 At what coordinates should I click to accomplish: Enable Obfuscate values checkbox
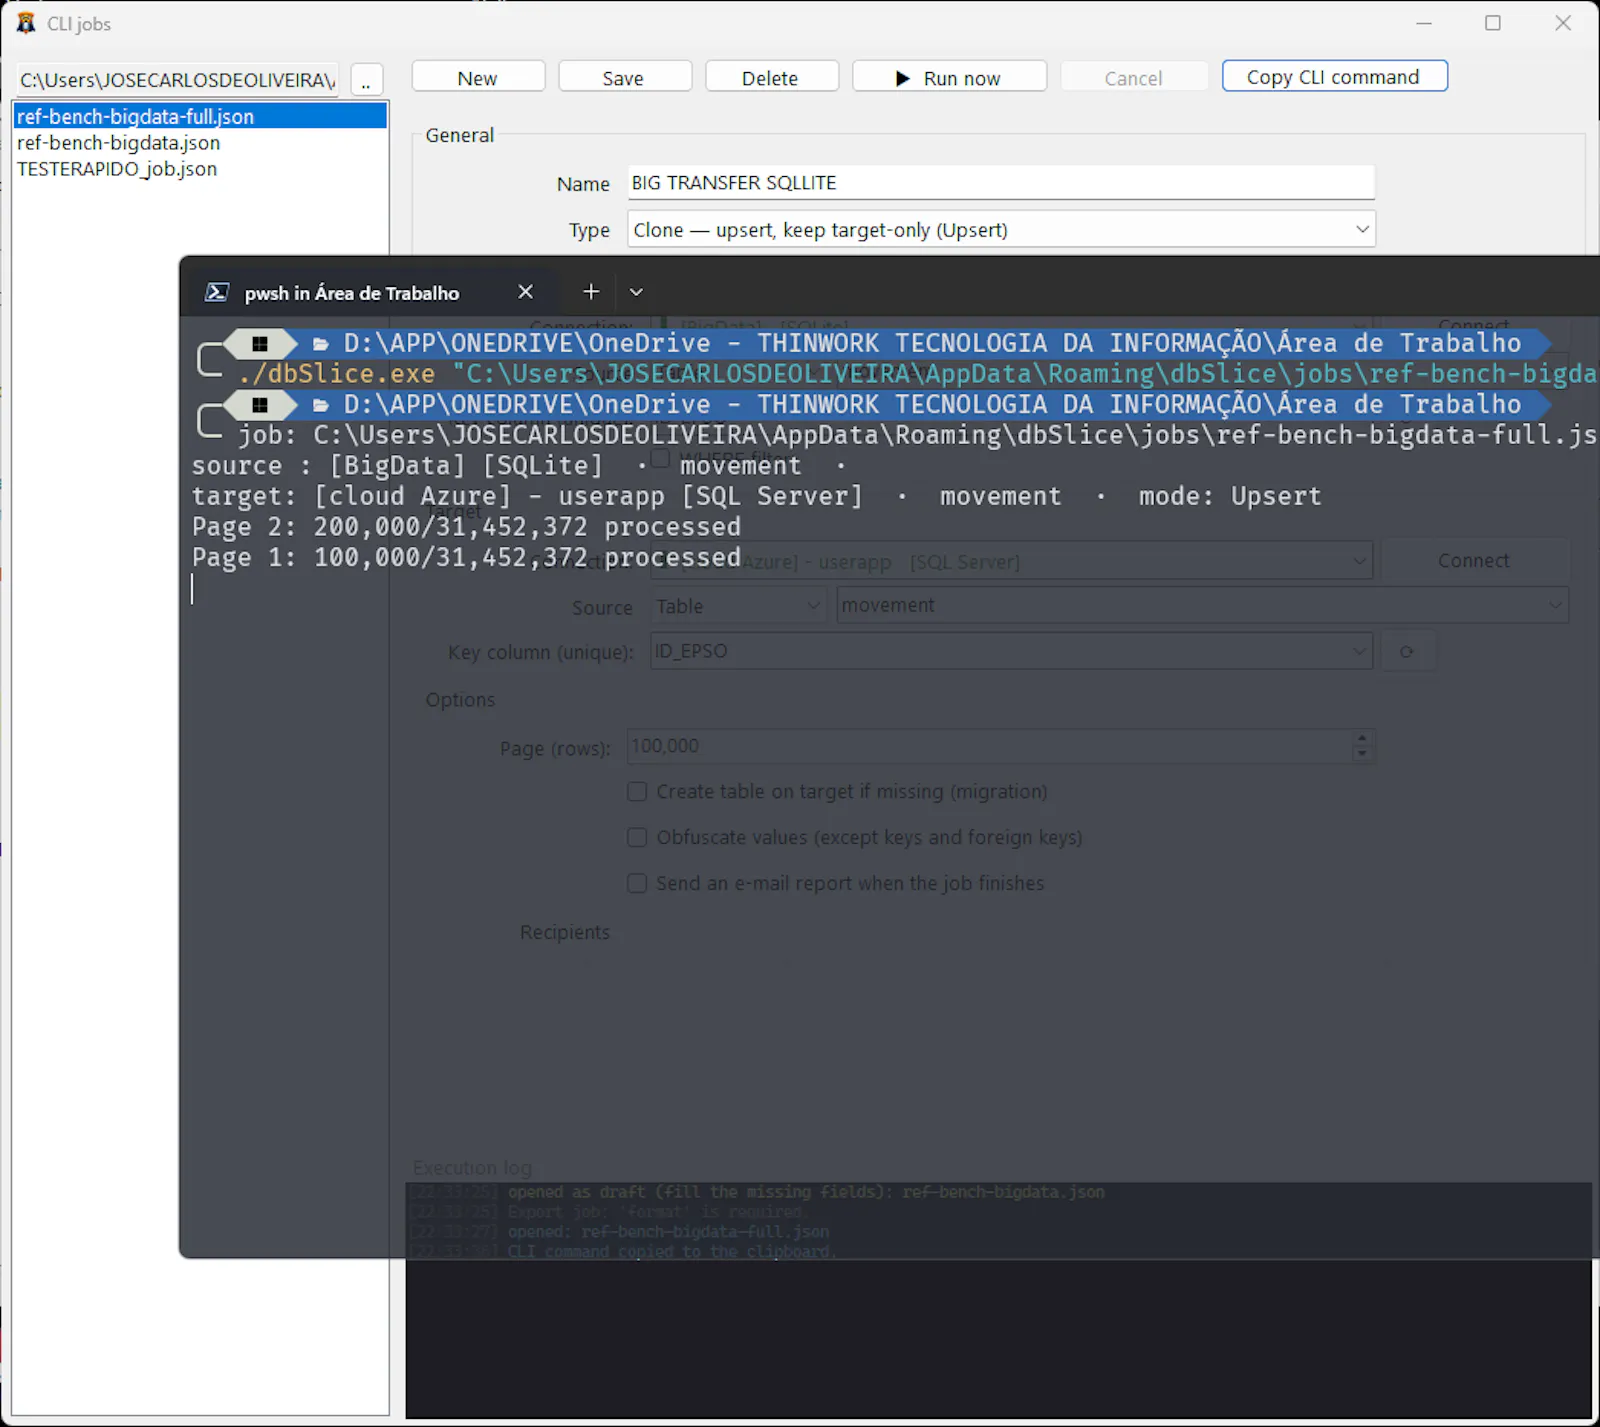tap(637, 837)
